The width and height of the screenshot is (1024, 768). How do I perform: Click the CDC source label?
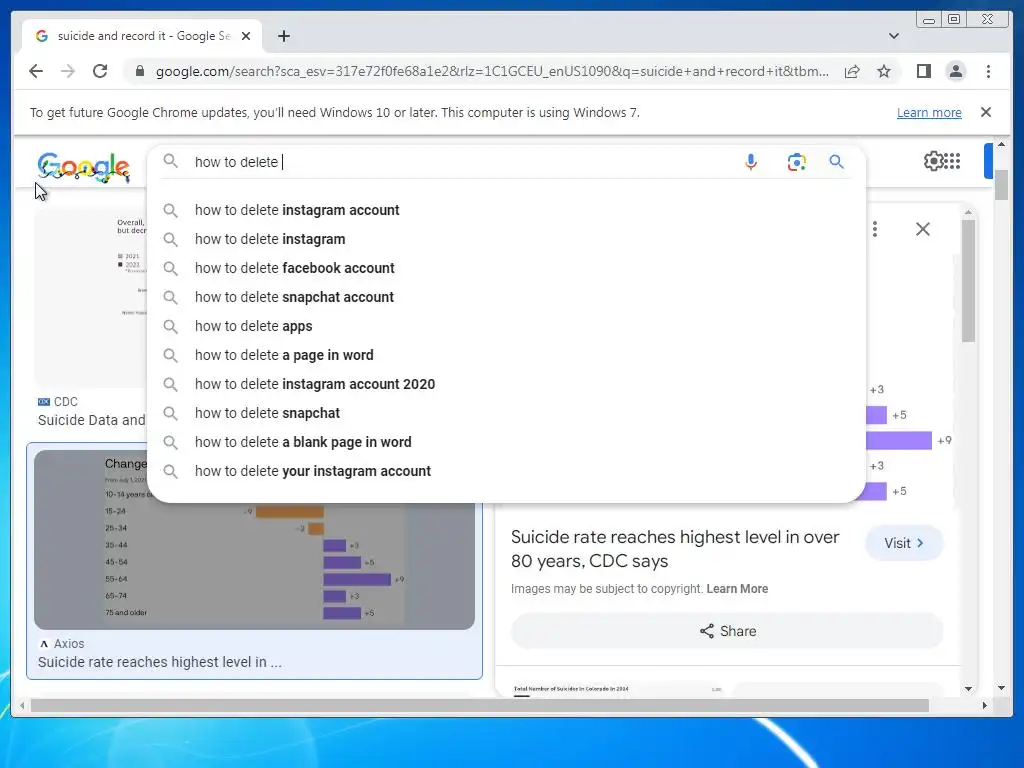click(x=58, y=402)
